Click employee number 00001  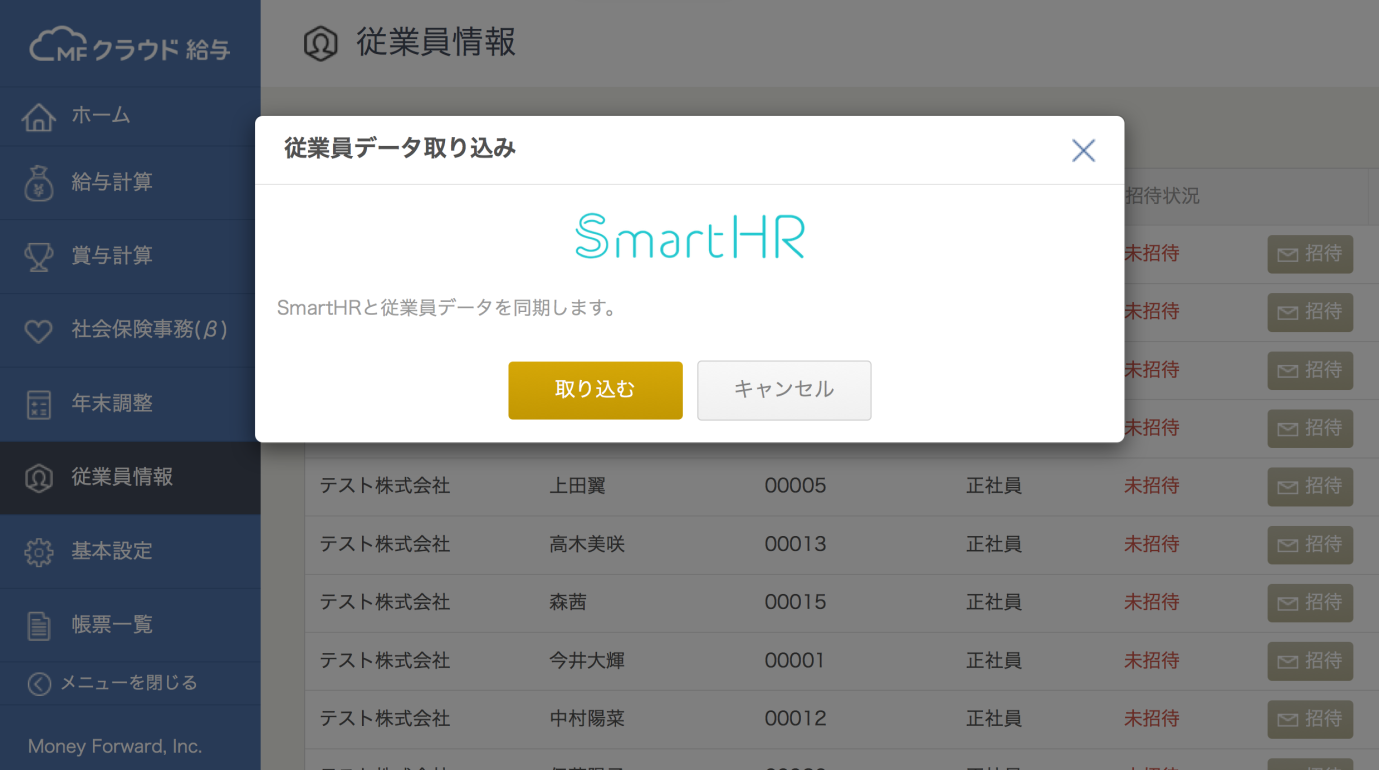pos(796,661)
